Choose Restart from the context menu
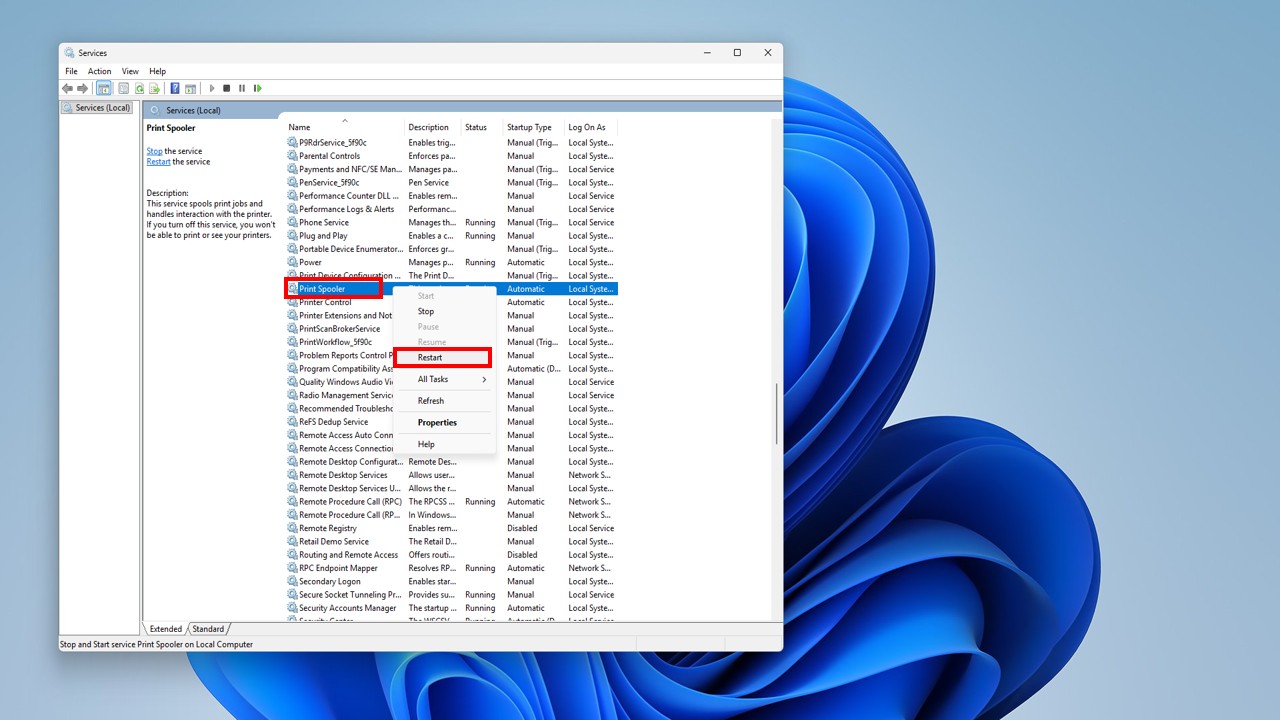Viewport: 1280px width, 720px height. coord(430,357)
